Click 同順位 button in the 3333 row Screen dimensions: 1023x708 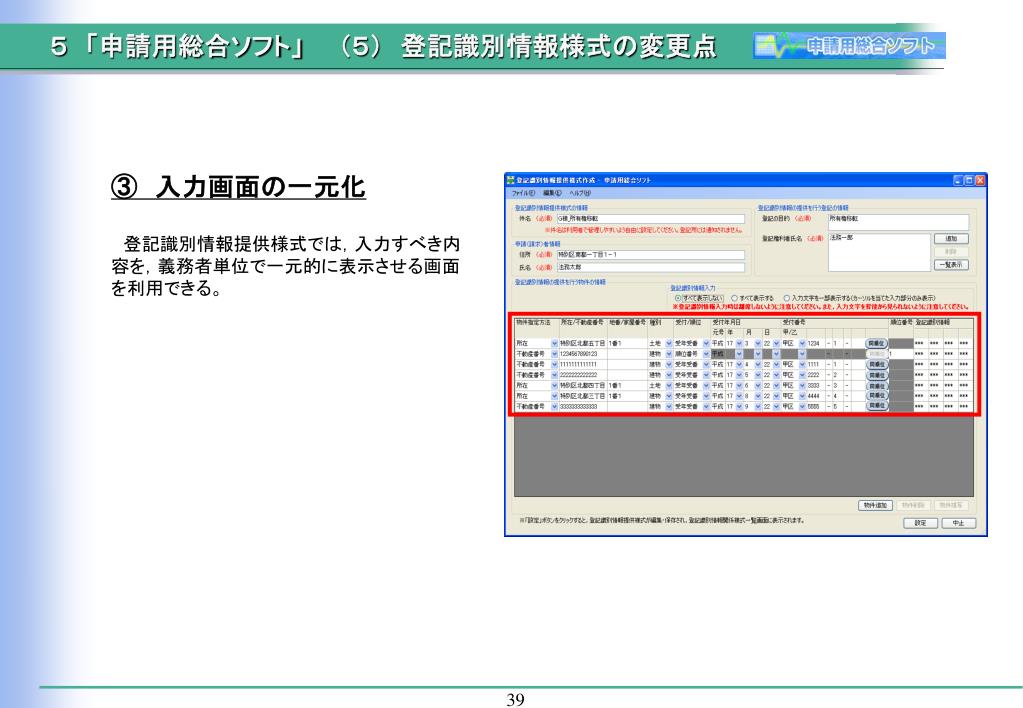tap(877, 386)
